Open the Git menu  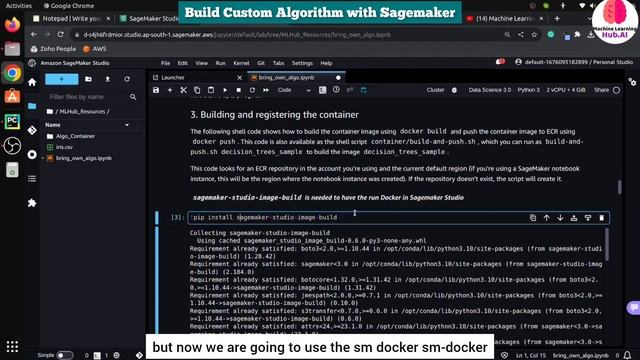pyautogui.click(x=261, y=63)
